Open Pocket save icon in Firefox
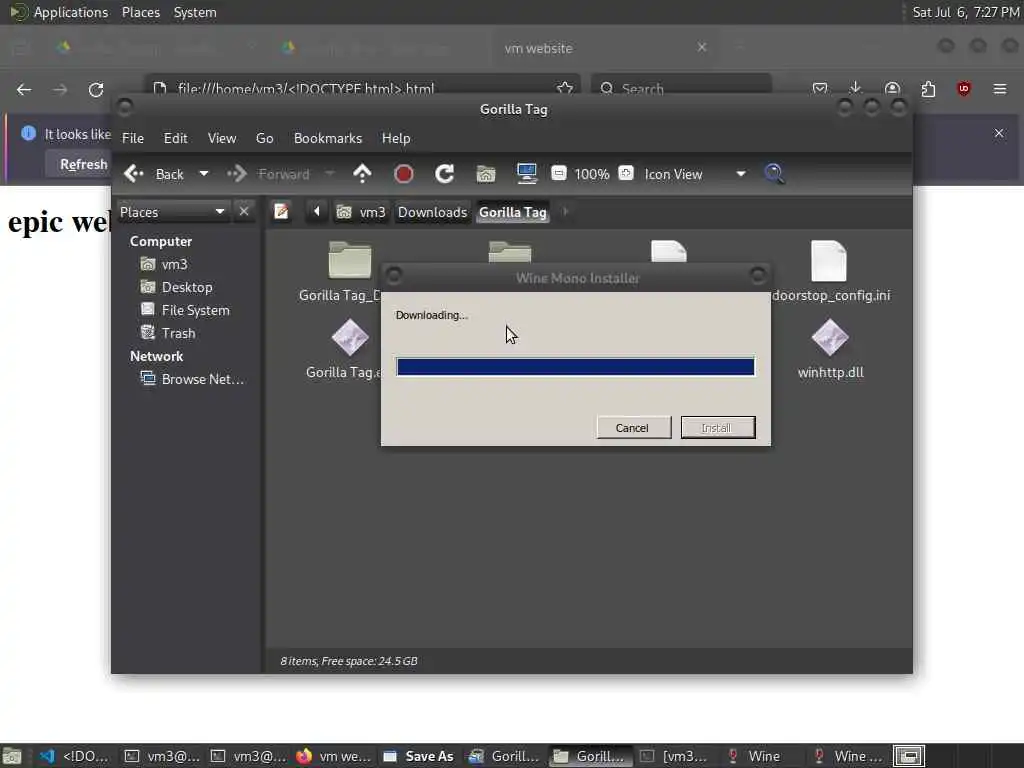 pyautogui.click(x=820, y=88)
